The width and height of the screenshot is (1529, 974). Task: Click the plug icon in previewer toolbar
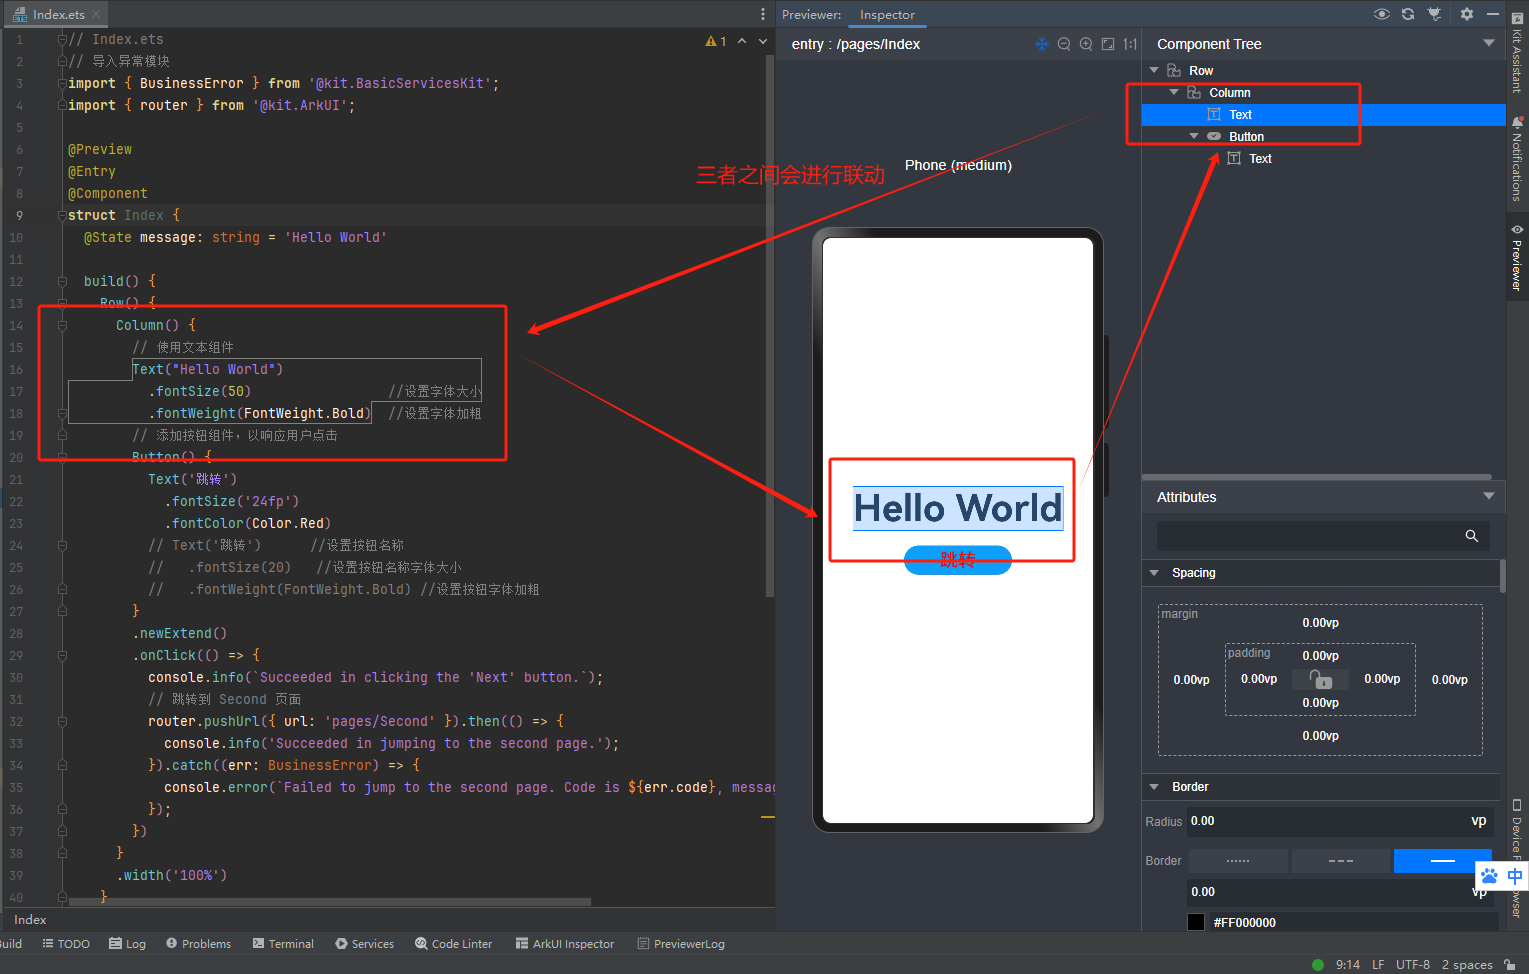[x=1435, y=14]
